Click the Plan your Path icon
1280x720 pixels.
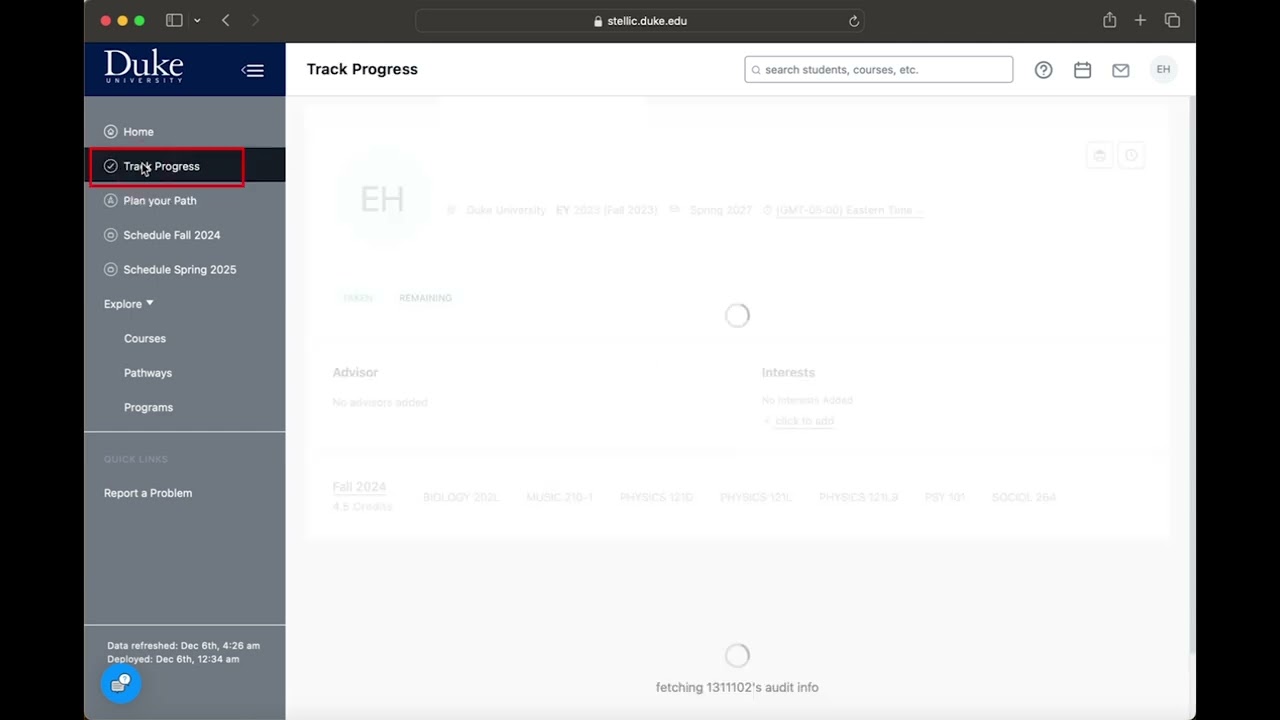tap(111, 201)
